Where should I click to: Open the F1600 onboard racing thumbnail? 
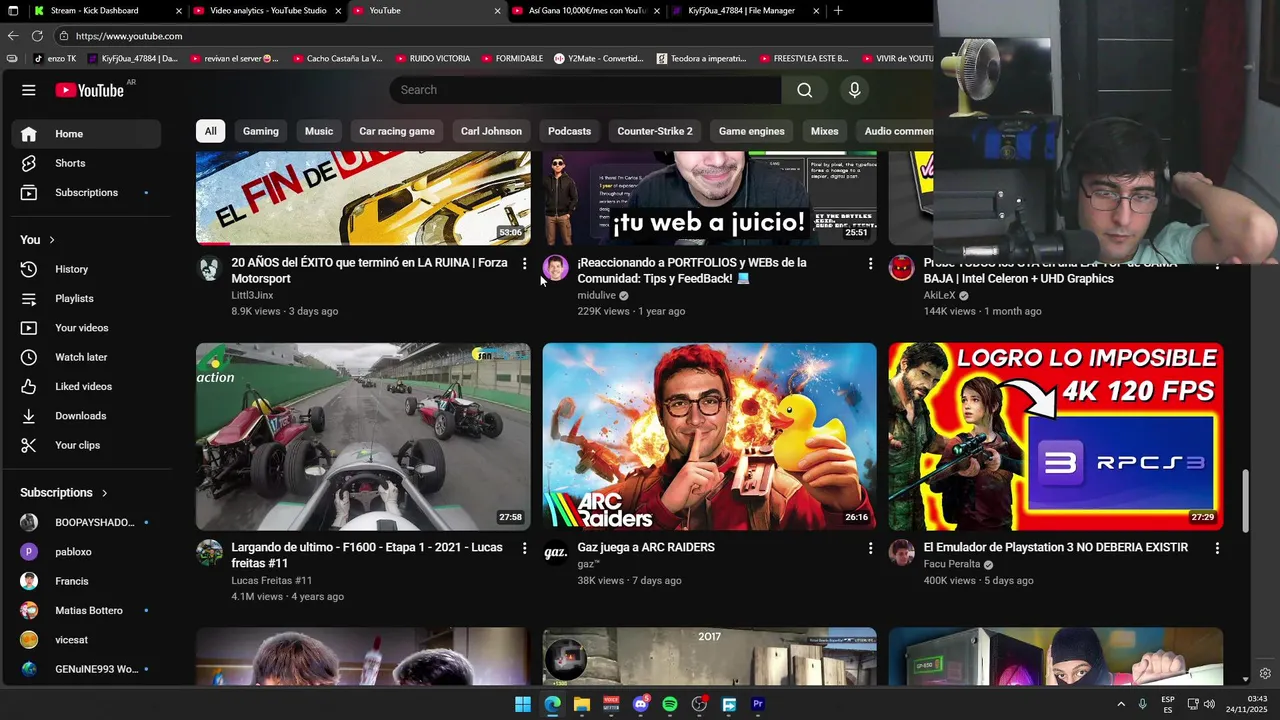(x=363, y=437)
